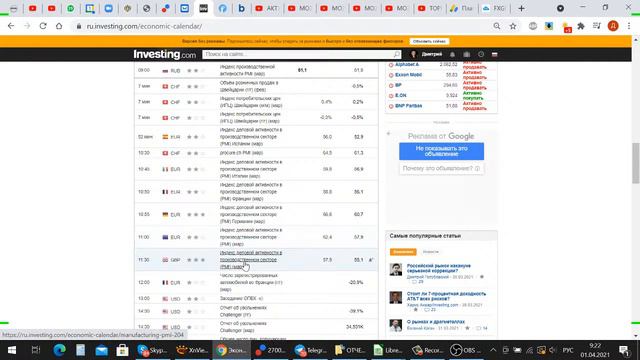The height and width of the screenshot is (360, 640).
Task: Click the Investing.com logo
Action: [164, 54]
